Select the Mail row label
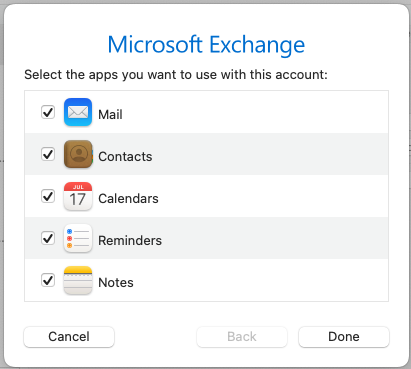The image size is (411, 369). [110, 115]
